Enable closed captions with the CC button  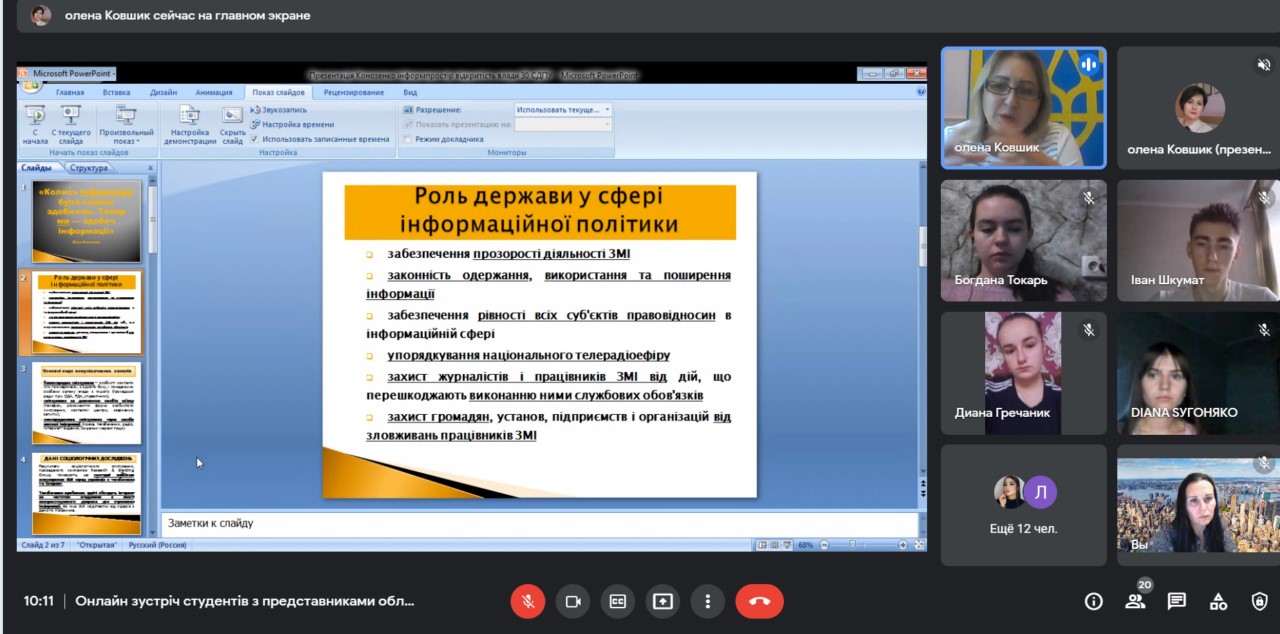coord(618,601)
